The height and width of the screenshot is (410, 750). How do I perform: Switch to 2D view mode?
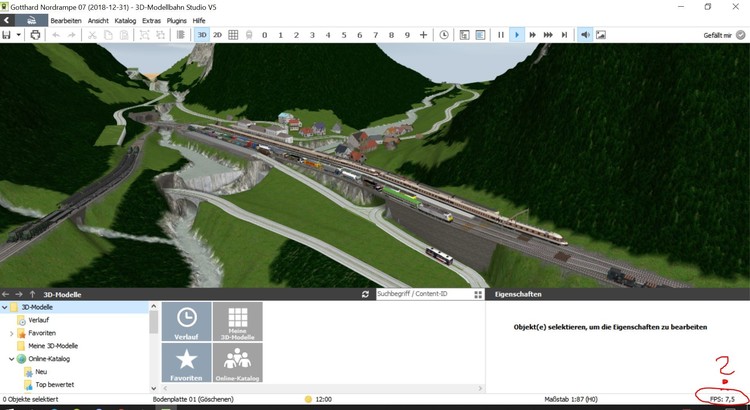pos(217,35)
